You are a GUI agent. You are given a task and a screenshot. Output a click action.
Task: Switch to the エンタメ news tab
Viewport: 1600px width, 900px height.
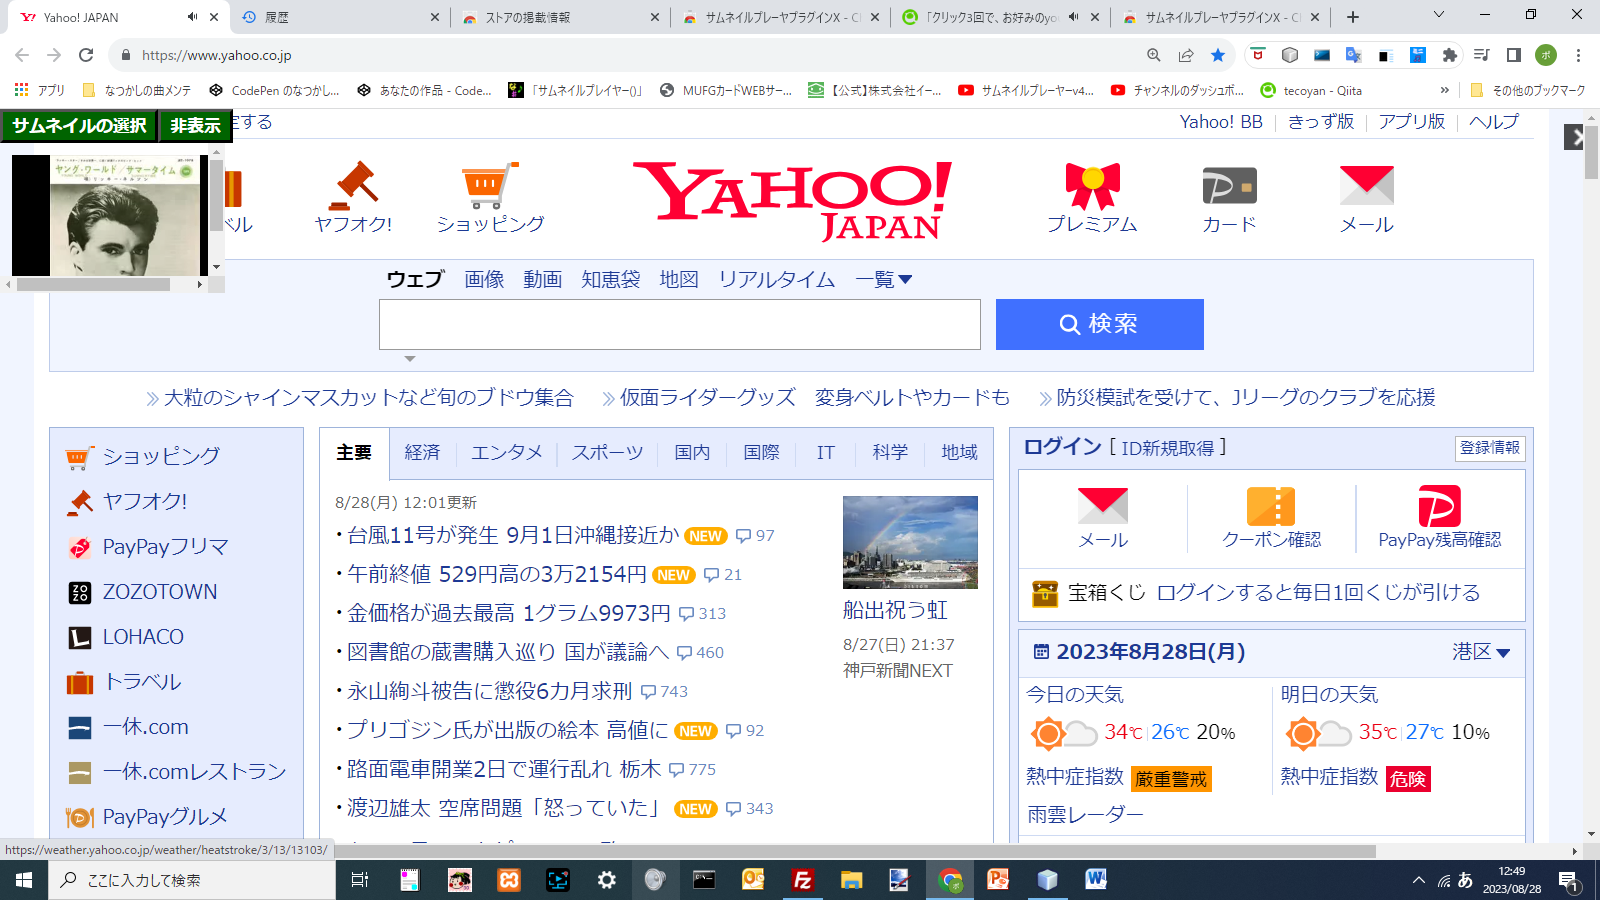click(507, 452)
